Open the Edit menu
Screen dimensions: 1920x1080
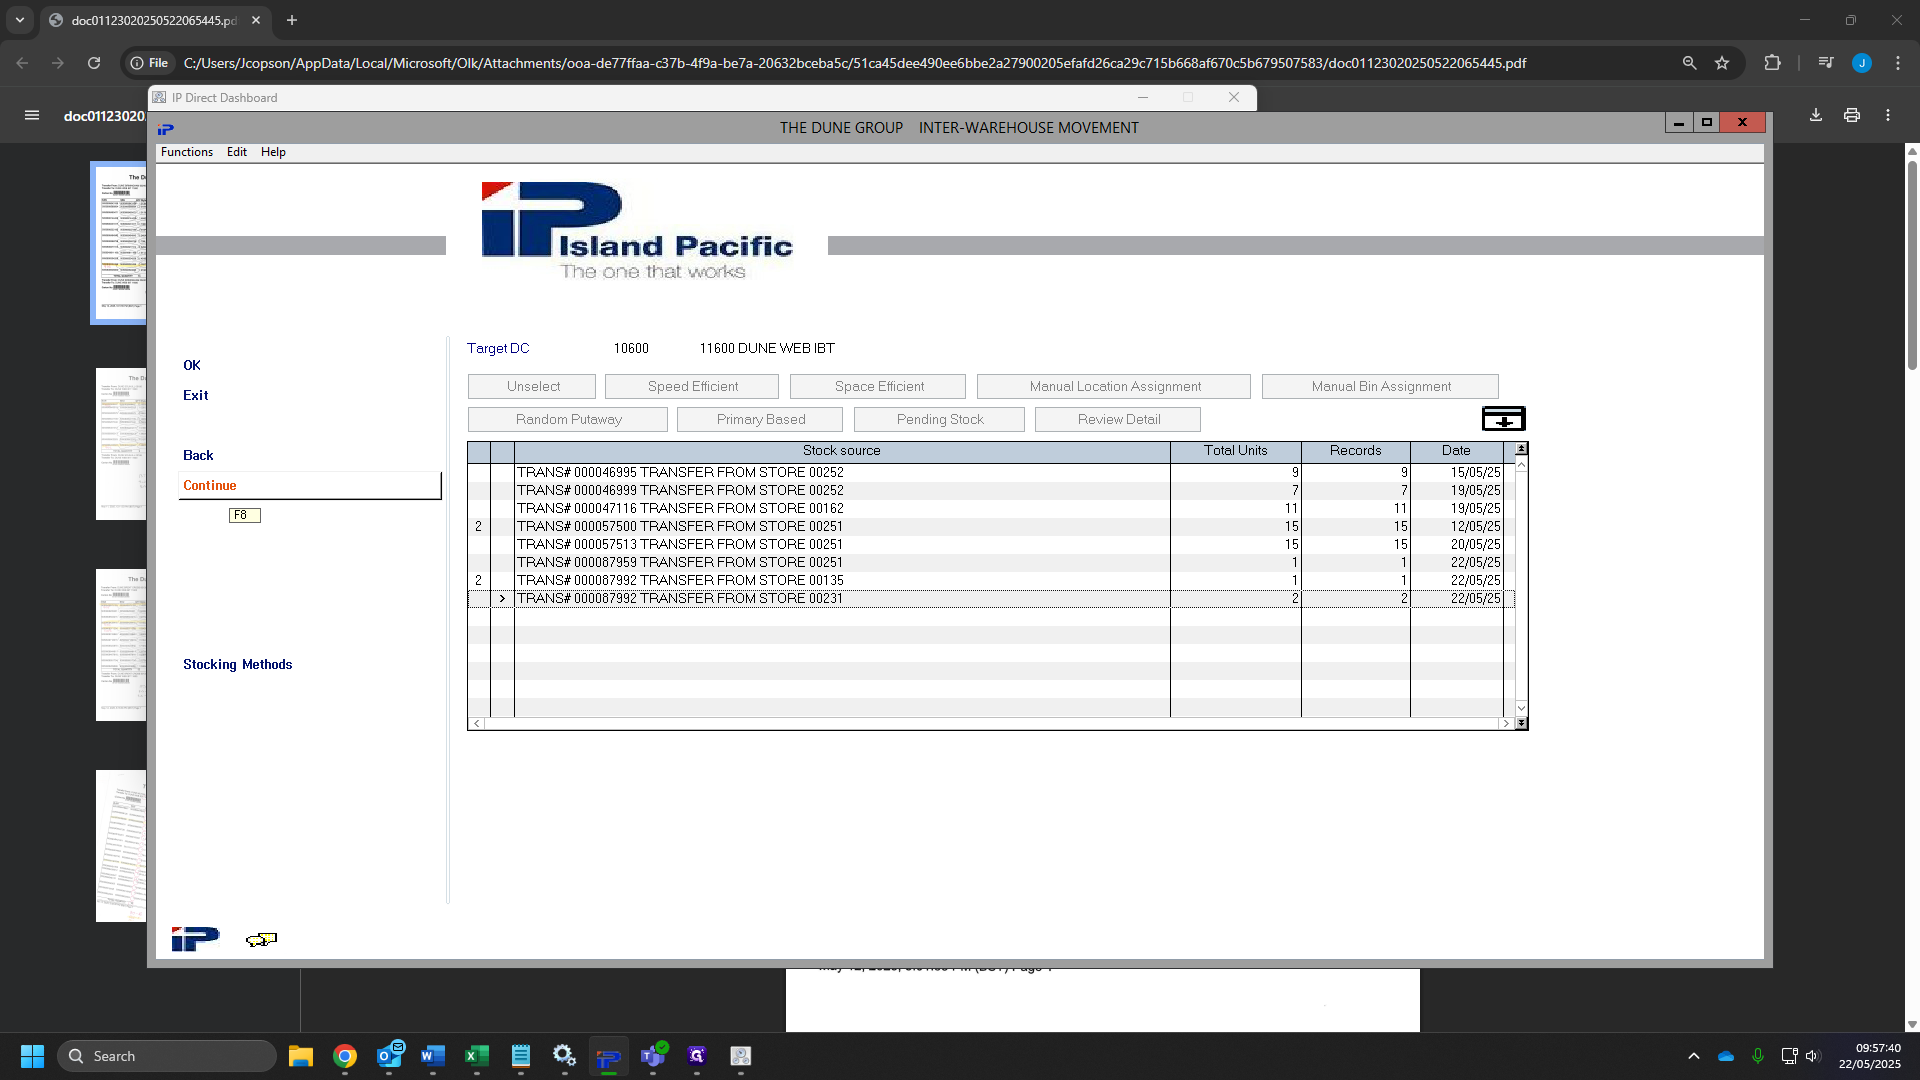(x=237, y=152)
